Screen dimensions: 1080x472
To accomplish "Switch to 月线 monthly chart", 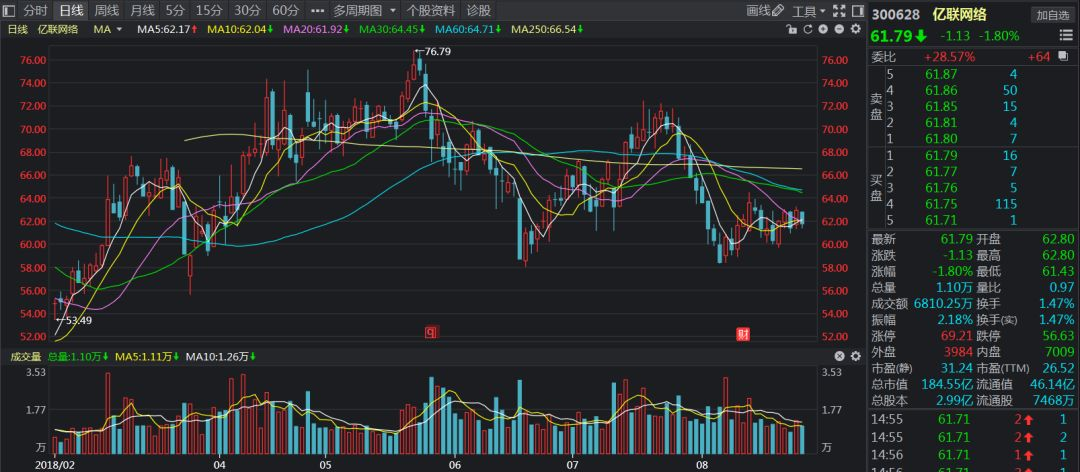I will 143,10.
